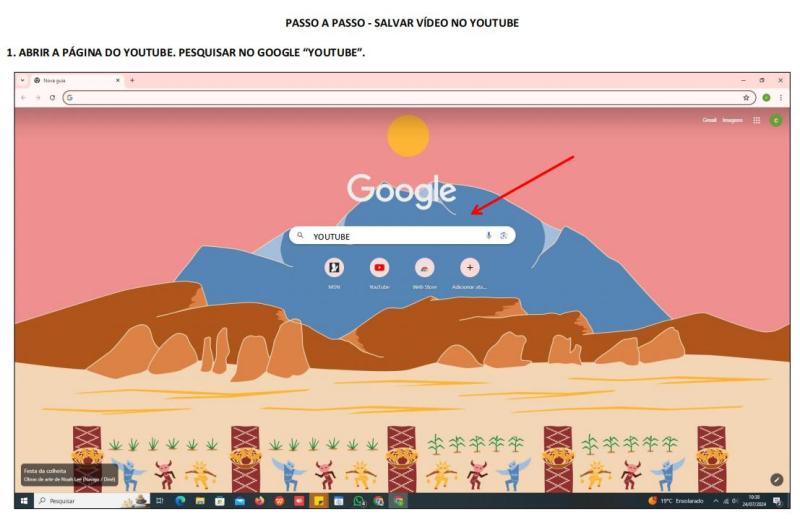Show hidden system tray icons
This screenshot has height=519, width=800.
click(715, 501)
